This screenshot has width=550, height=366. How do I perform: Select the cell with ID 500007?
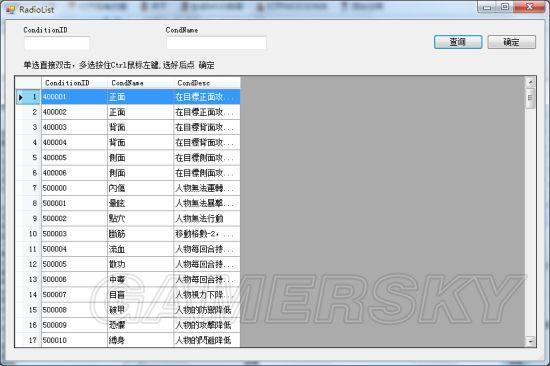[x=74, y=294]
